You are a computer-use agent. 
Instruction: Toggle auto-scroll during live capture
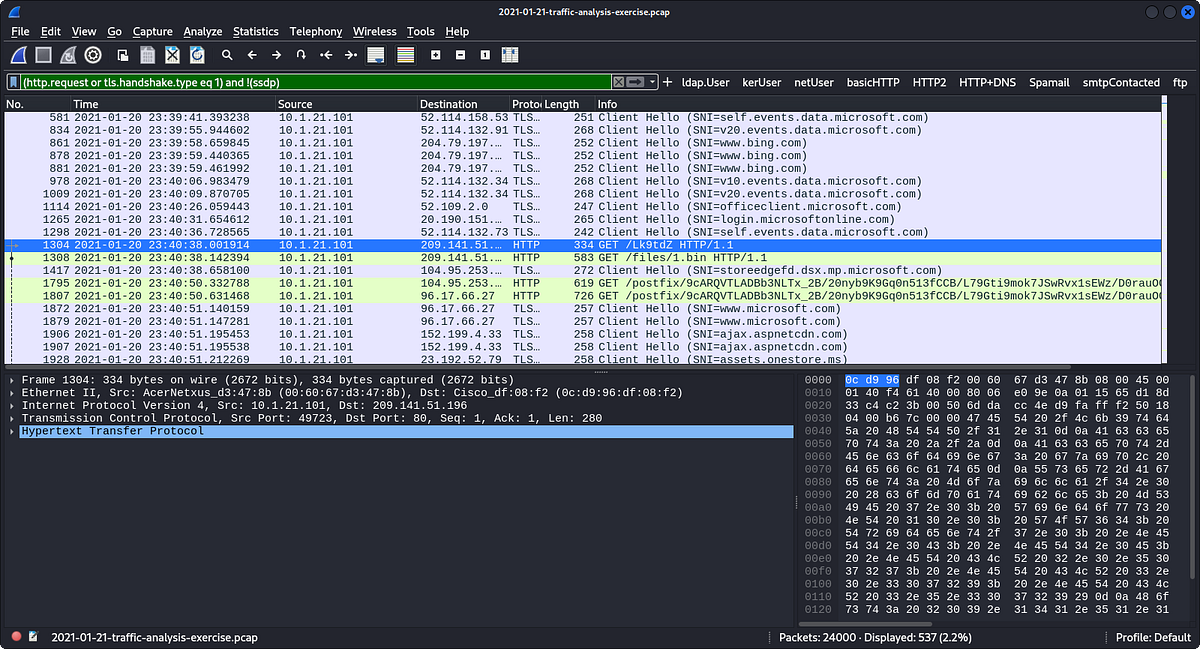click(376, 55)
